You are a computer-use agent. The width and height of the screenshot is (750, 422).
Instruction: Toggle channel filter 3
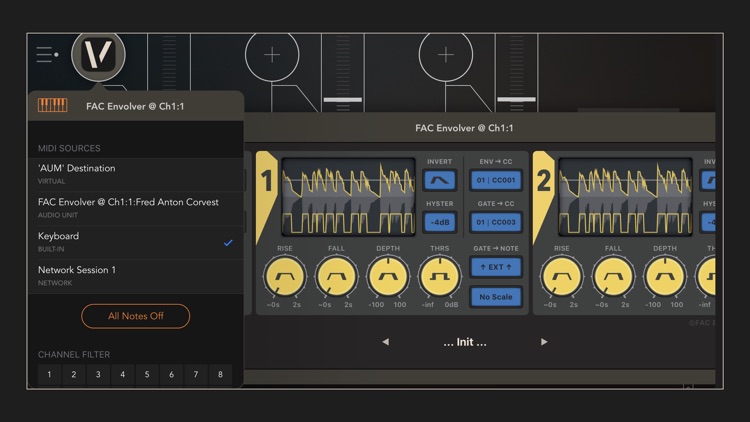pos(98,375)
